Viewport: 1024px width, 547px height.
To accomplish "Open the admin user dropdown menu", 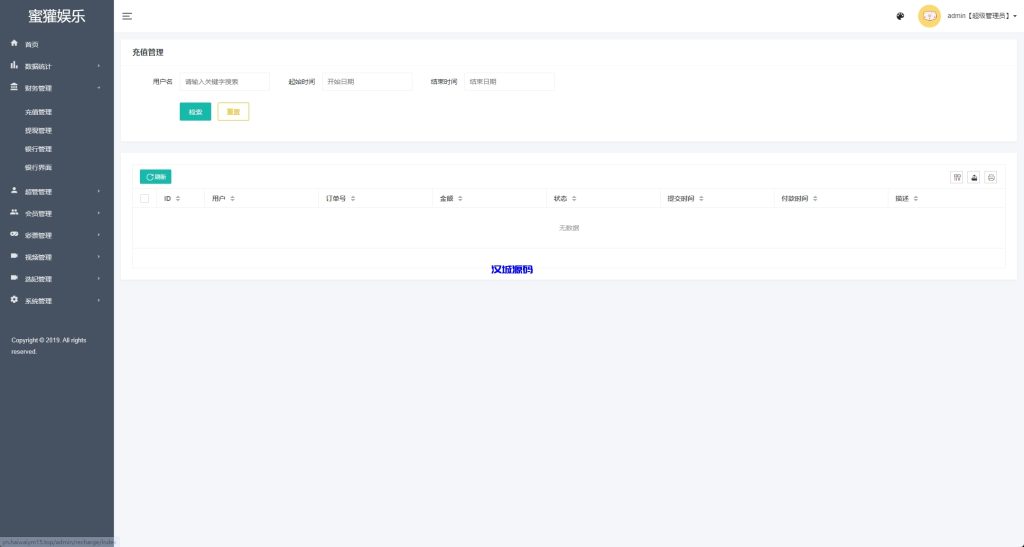I will pos(984,16).
